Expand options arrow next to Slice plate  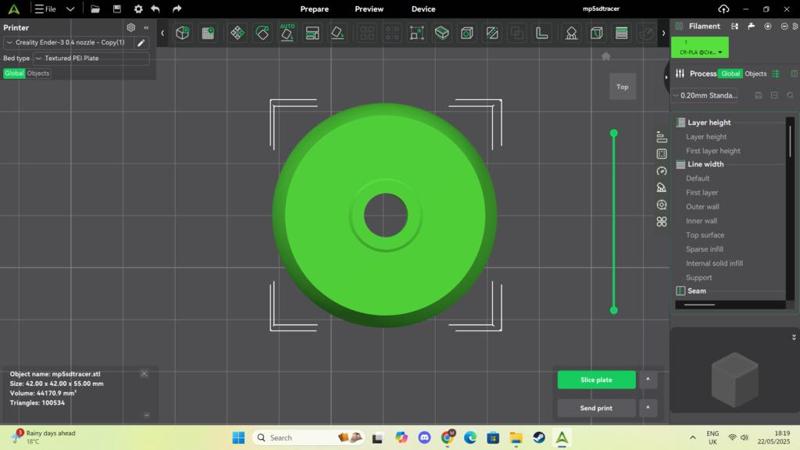(x=648, y=380)
